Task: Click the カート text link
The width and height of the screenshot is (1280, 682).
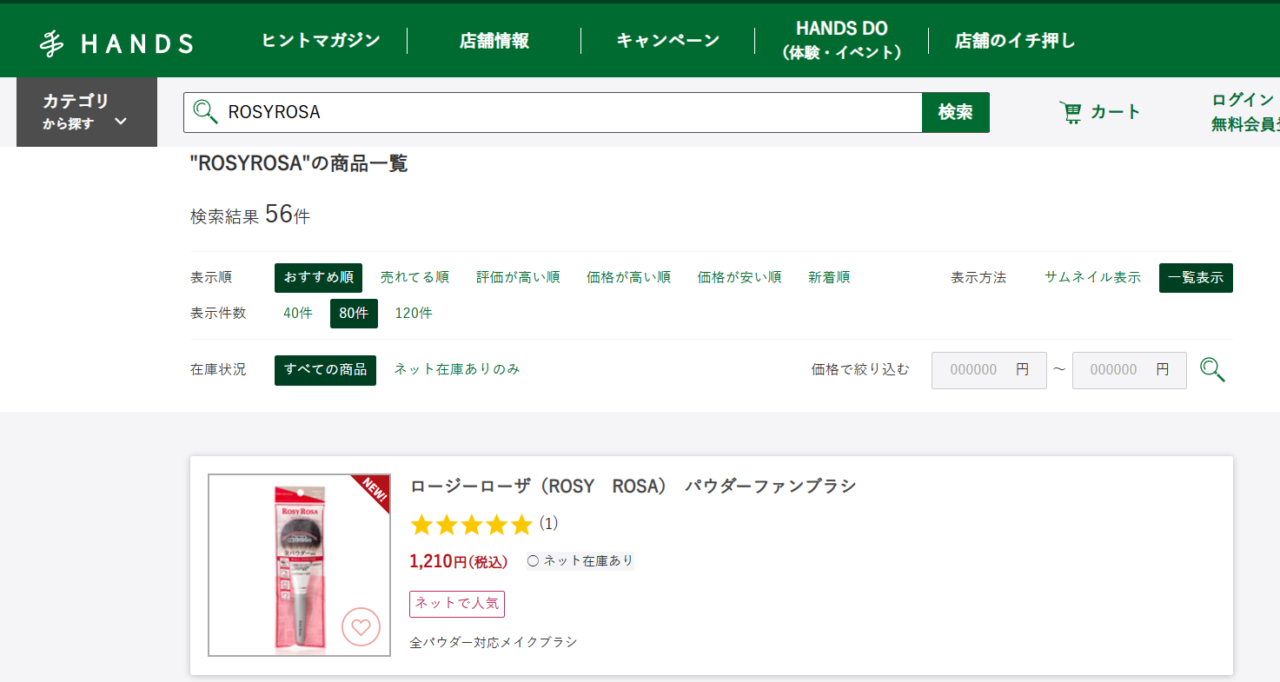Action: click(1115, 112)
